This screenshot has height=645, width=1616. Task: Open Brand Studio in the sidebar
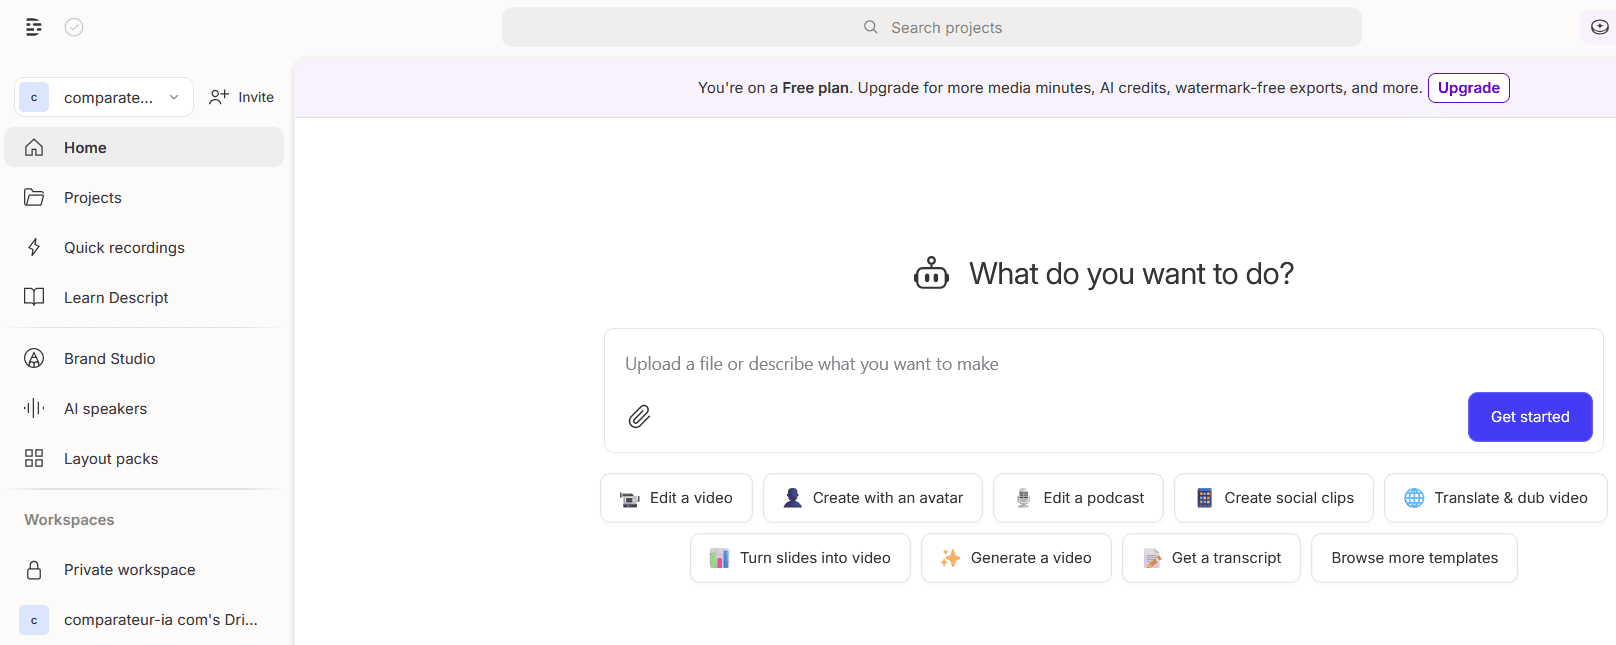click(x=109, y=359)
